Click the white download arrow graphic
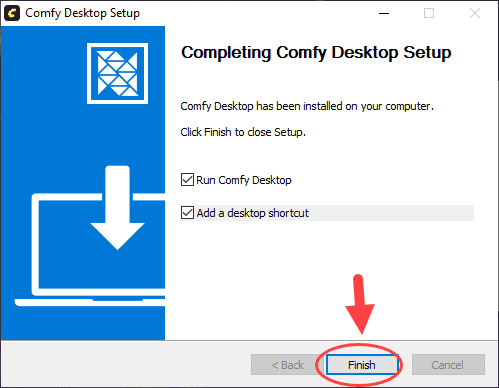 (117, 207)
